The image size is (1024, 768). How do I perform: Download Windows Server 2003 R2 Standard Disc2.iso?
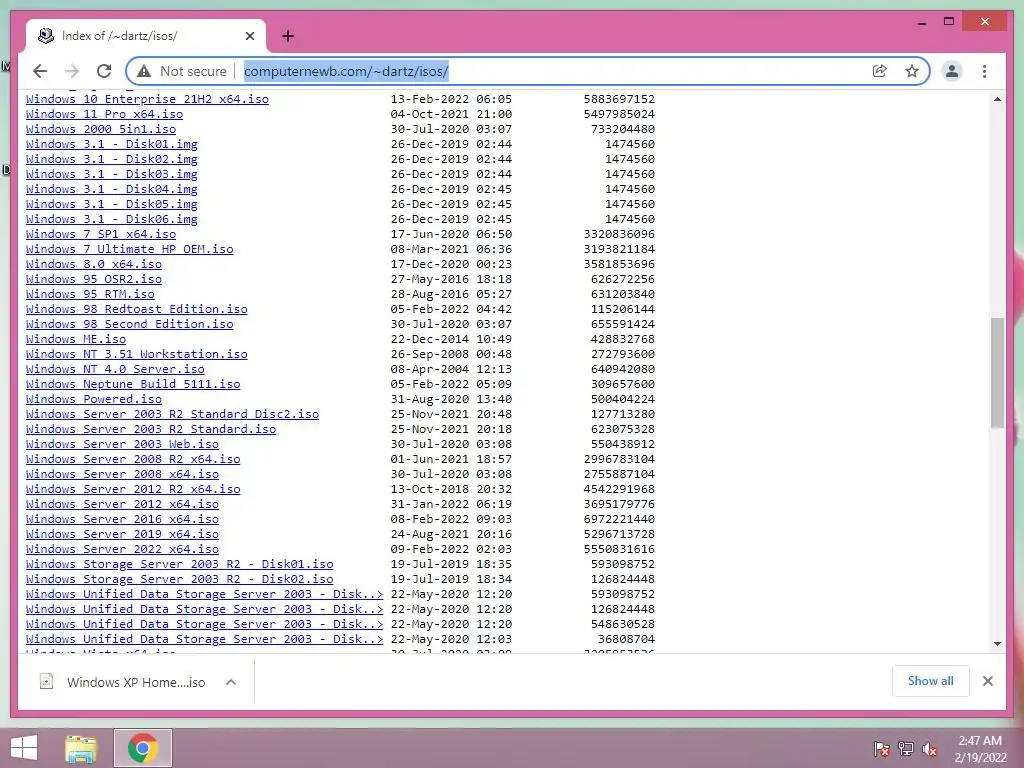pos(172,415)
